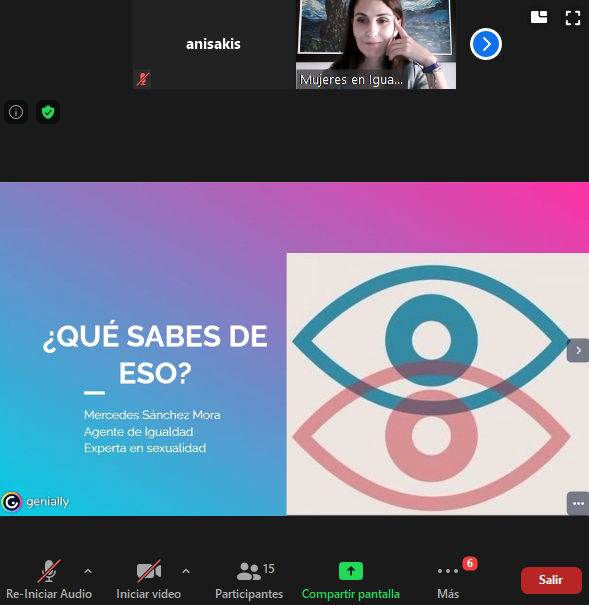Viewport: 589px width, 605px height.
Task: Click the green encryption shield icon
Action: (48, 112)
